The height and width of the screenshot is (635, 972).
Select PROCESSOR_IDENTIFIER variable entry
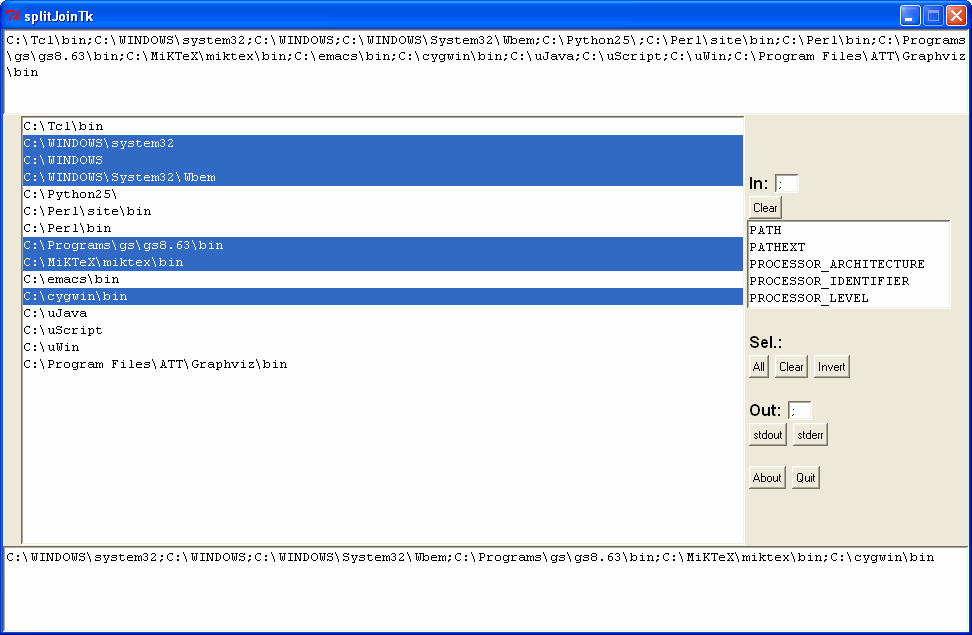click(829, 281)
